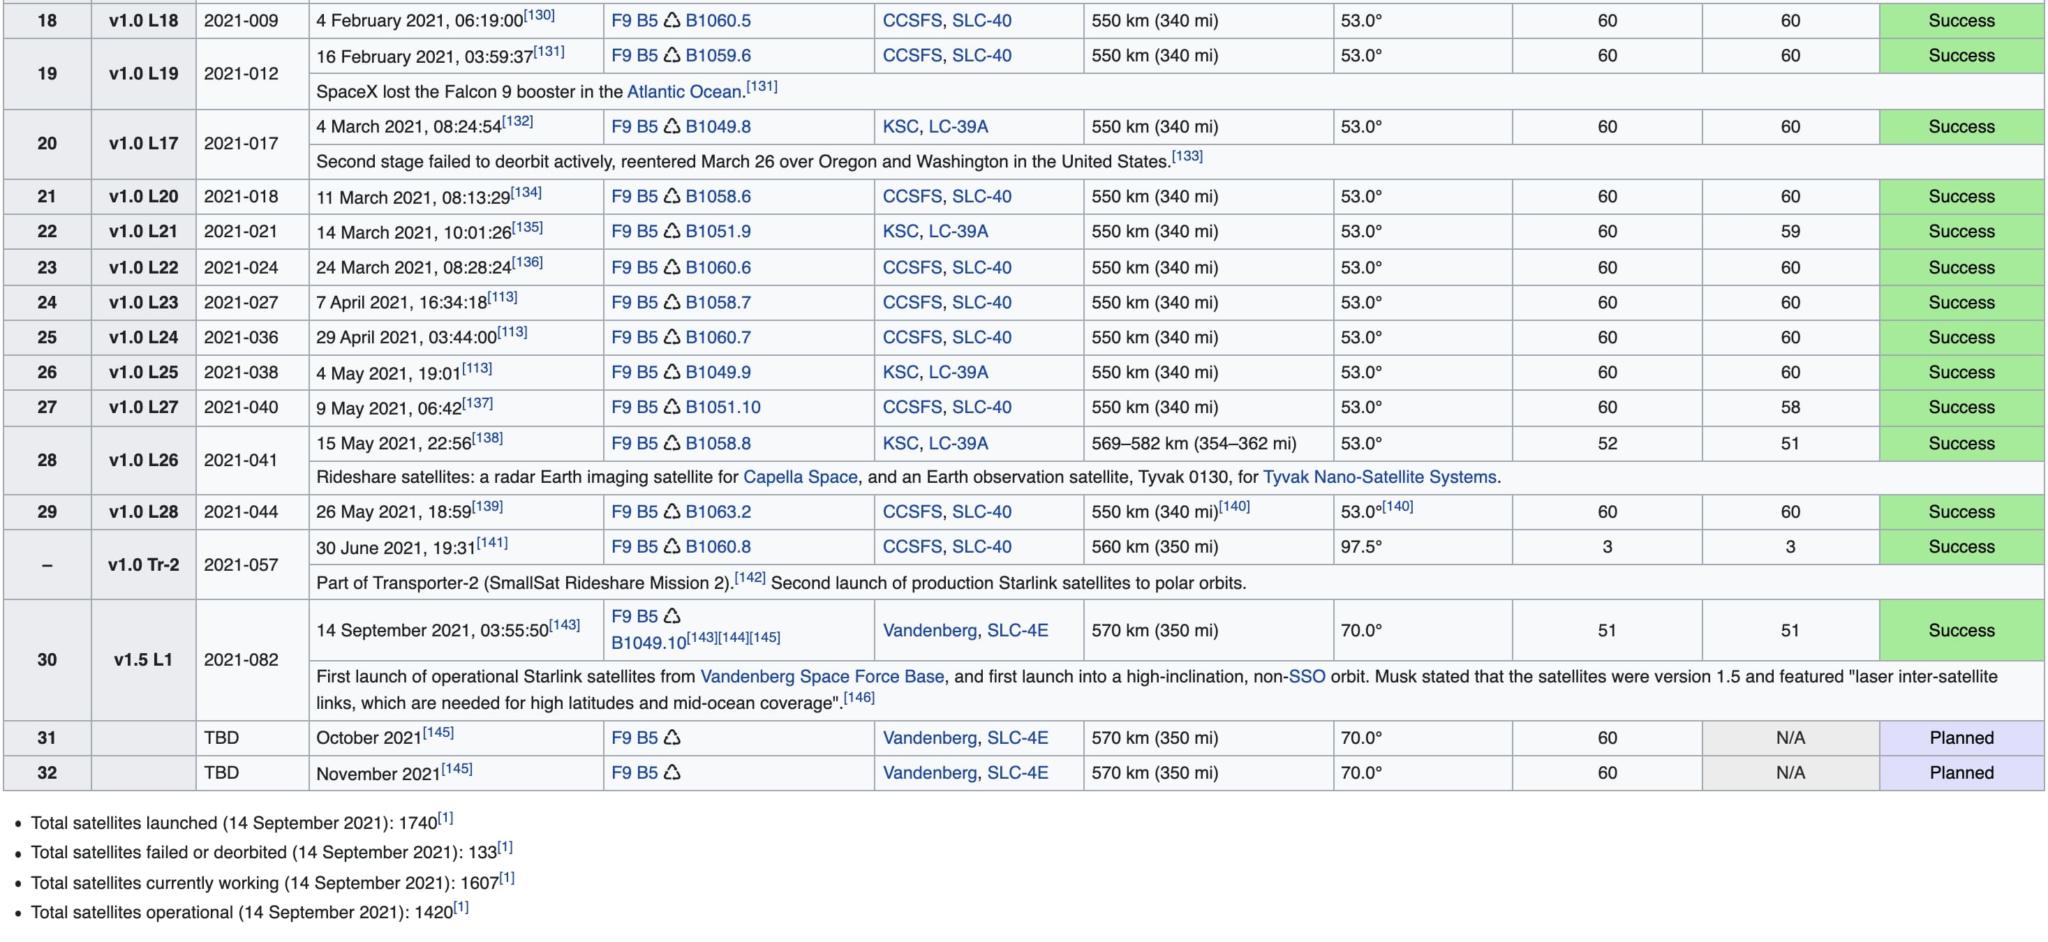
Task: Follow the Tyvak Nano-Satellite Systems link
Action: coord(1379,478)
